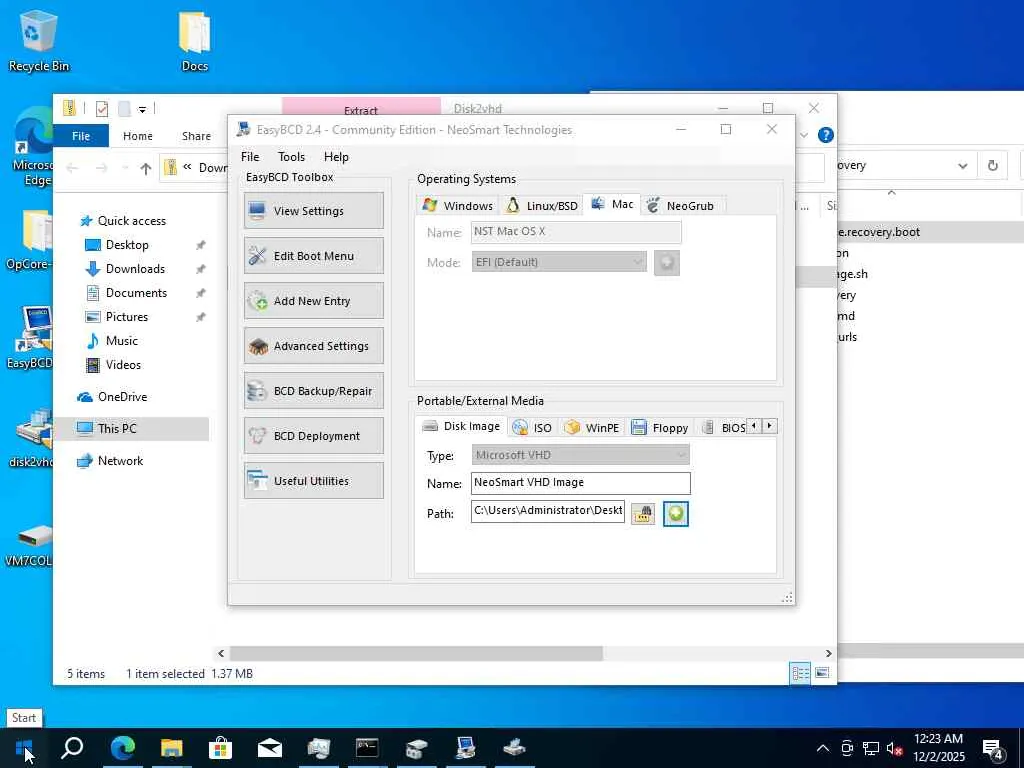Switch to WinPE media tab
The width and height of the screenshot is (1024, 768).
pyautogui.click(x=592, y=428)
